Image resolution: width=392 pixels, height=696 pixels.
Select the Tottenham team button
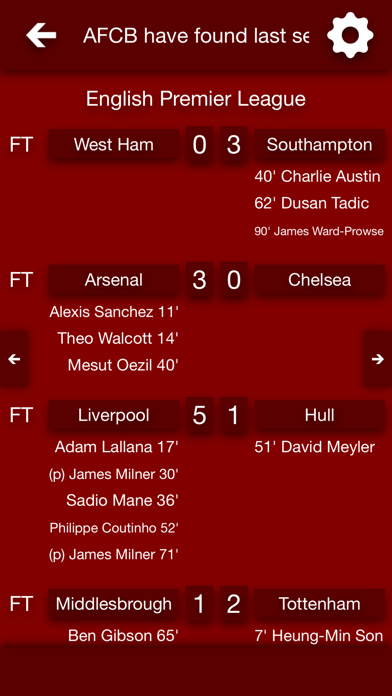tap(320, 604)
